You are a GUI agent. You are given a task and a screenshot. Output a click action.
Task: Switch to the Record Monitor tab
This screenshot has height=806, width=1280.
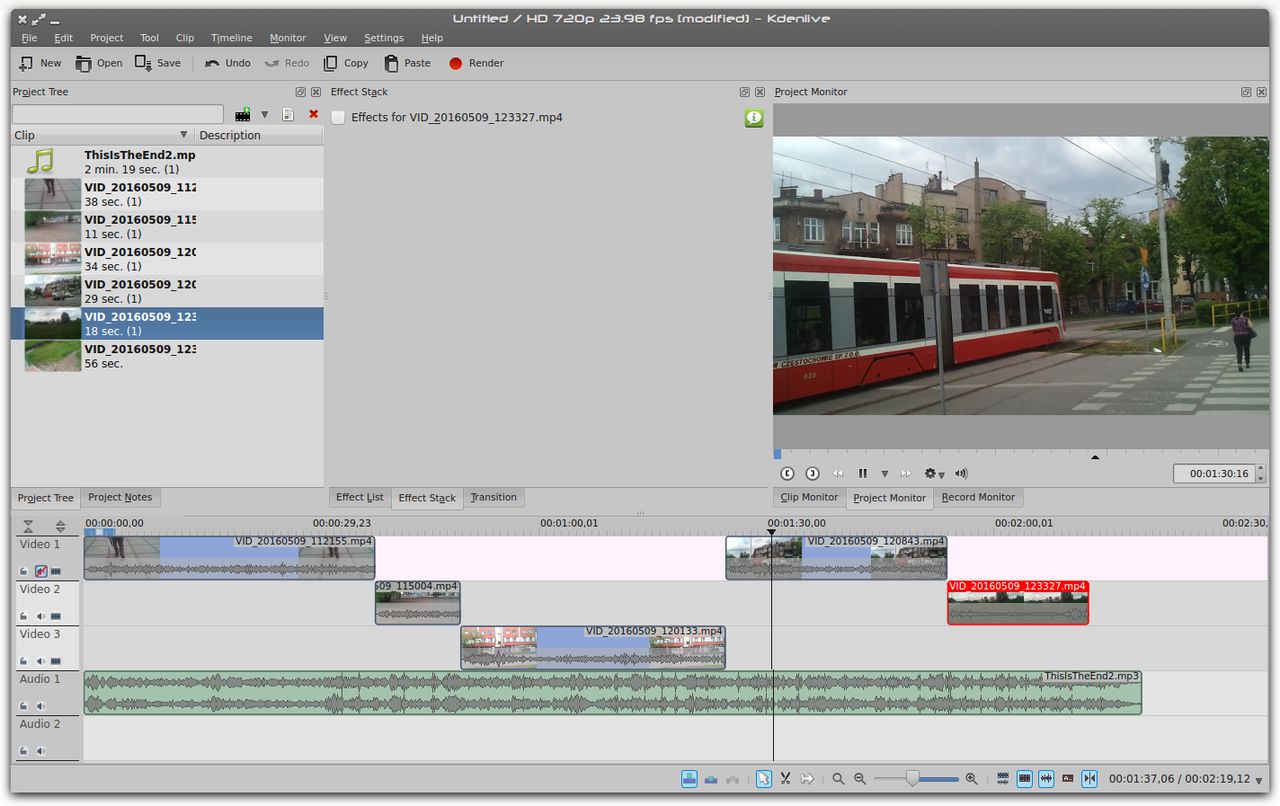coord(978,497)
